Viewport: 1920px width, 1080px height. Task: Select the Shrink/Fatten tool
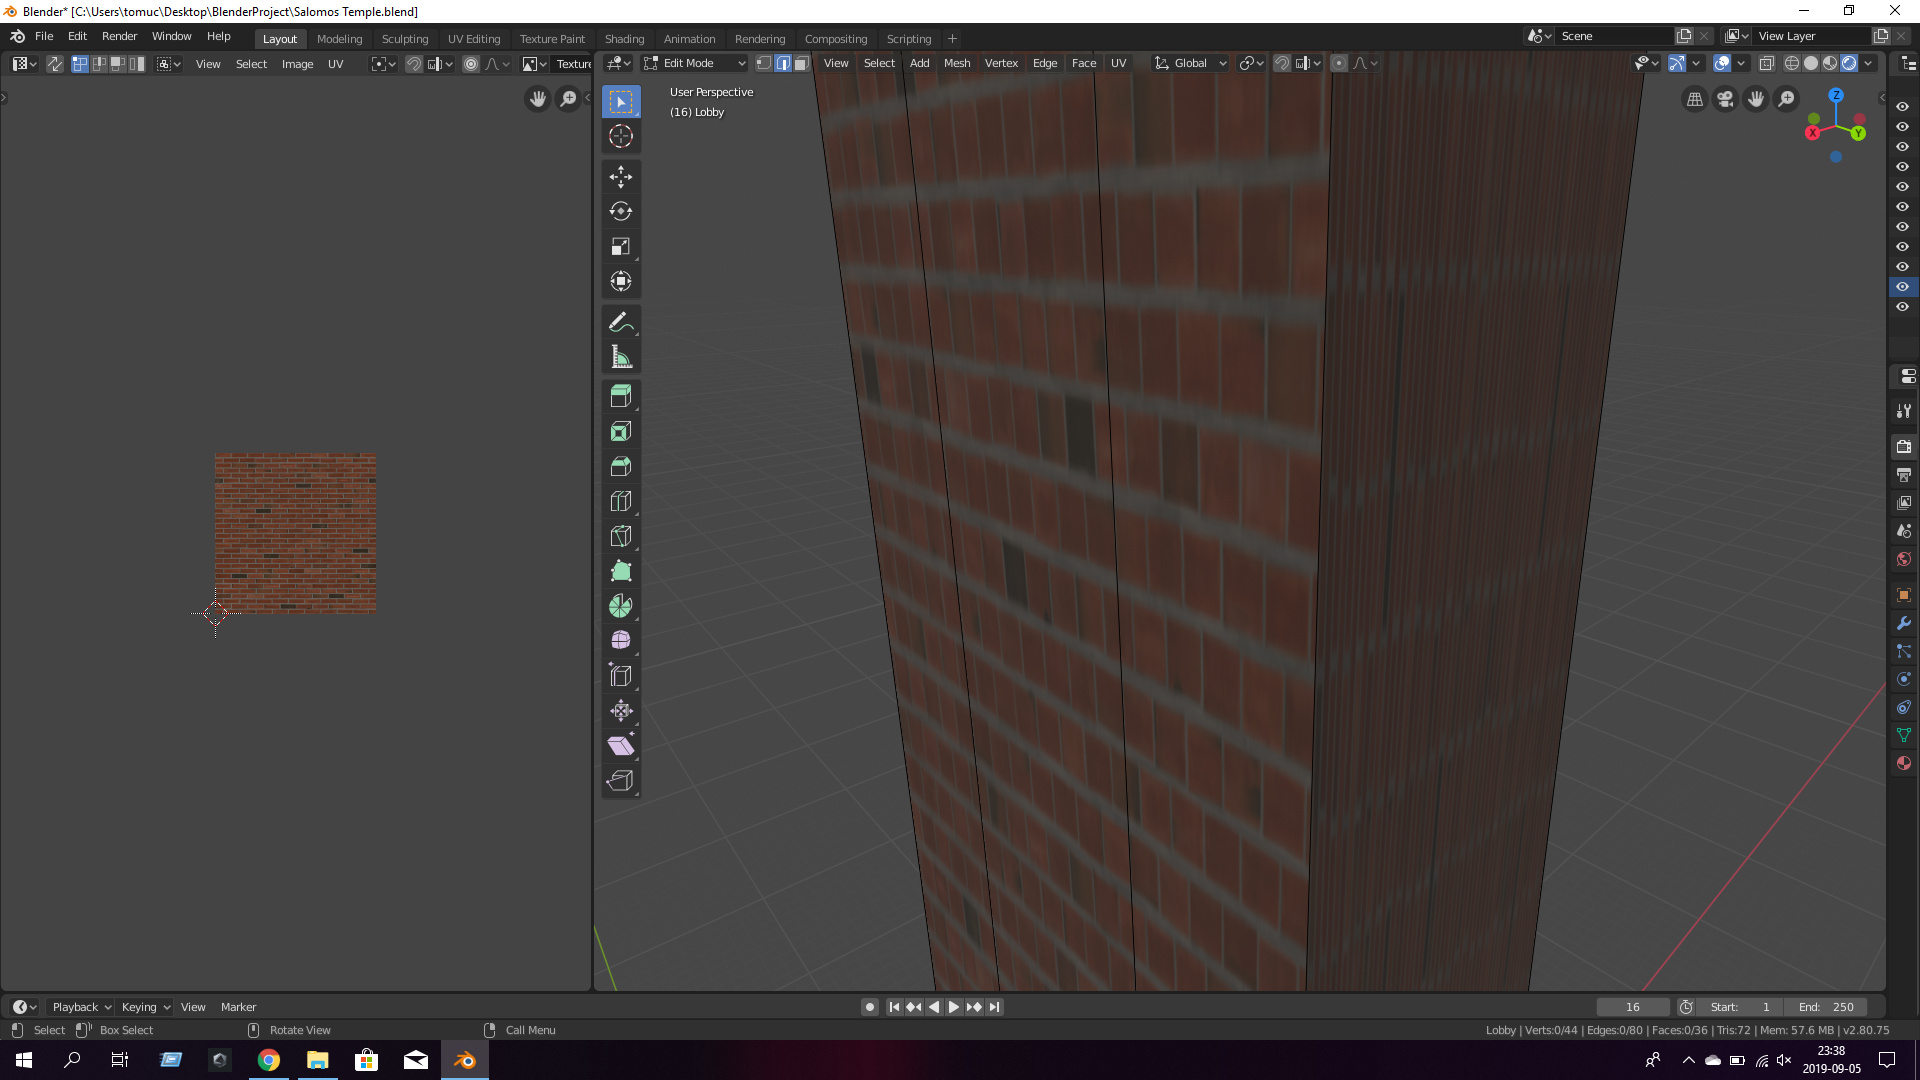coord(621,711)
